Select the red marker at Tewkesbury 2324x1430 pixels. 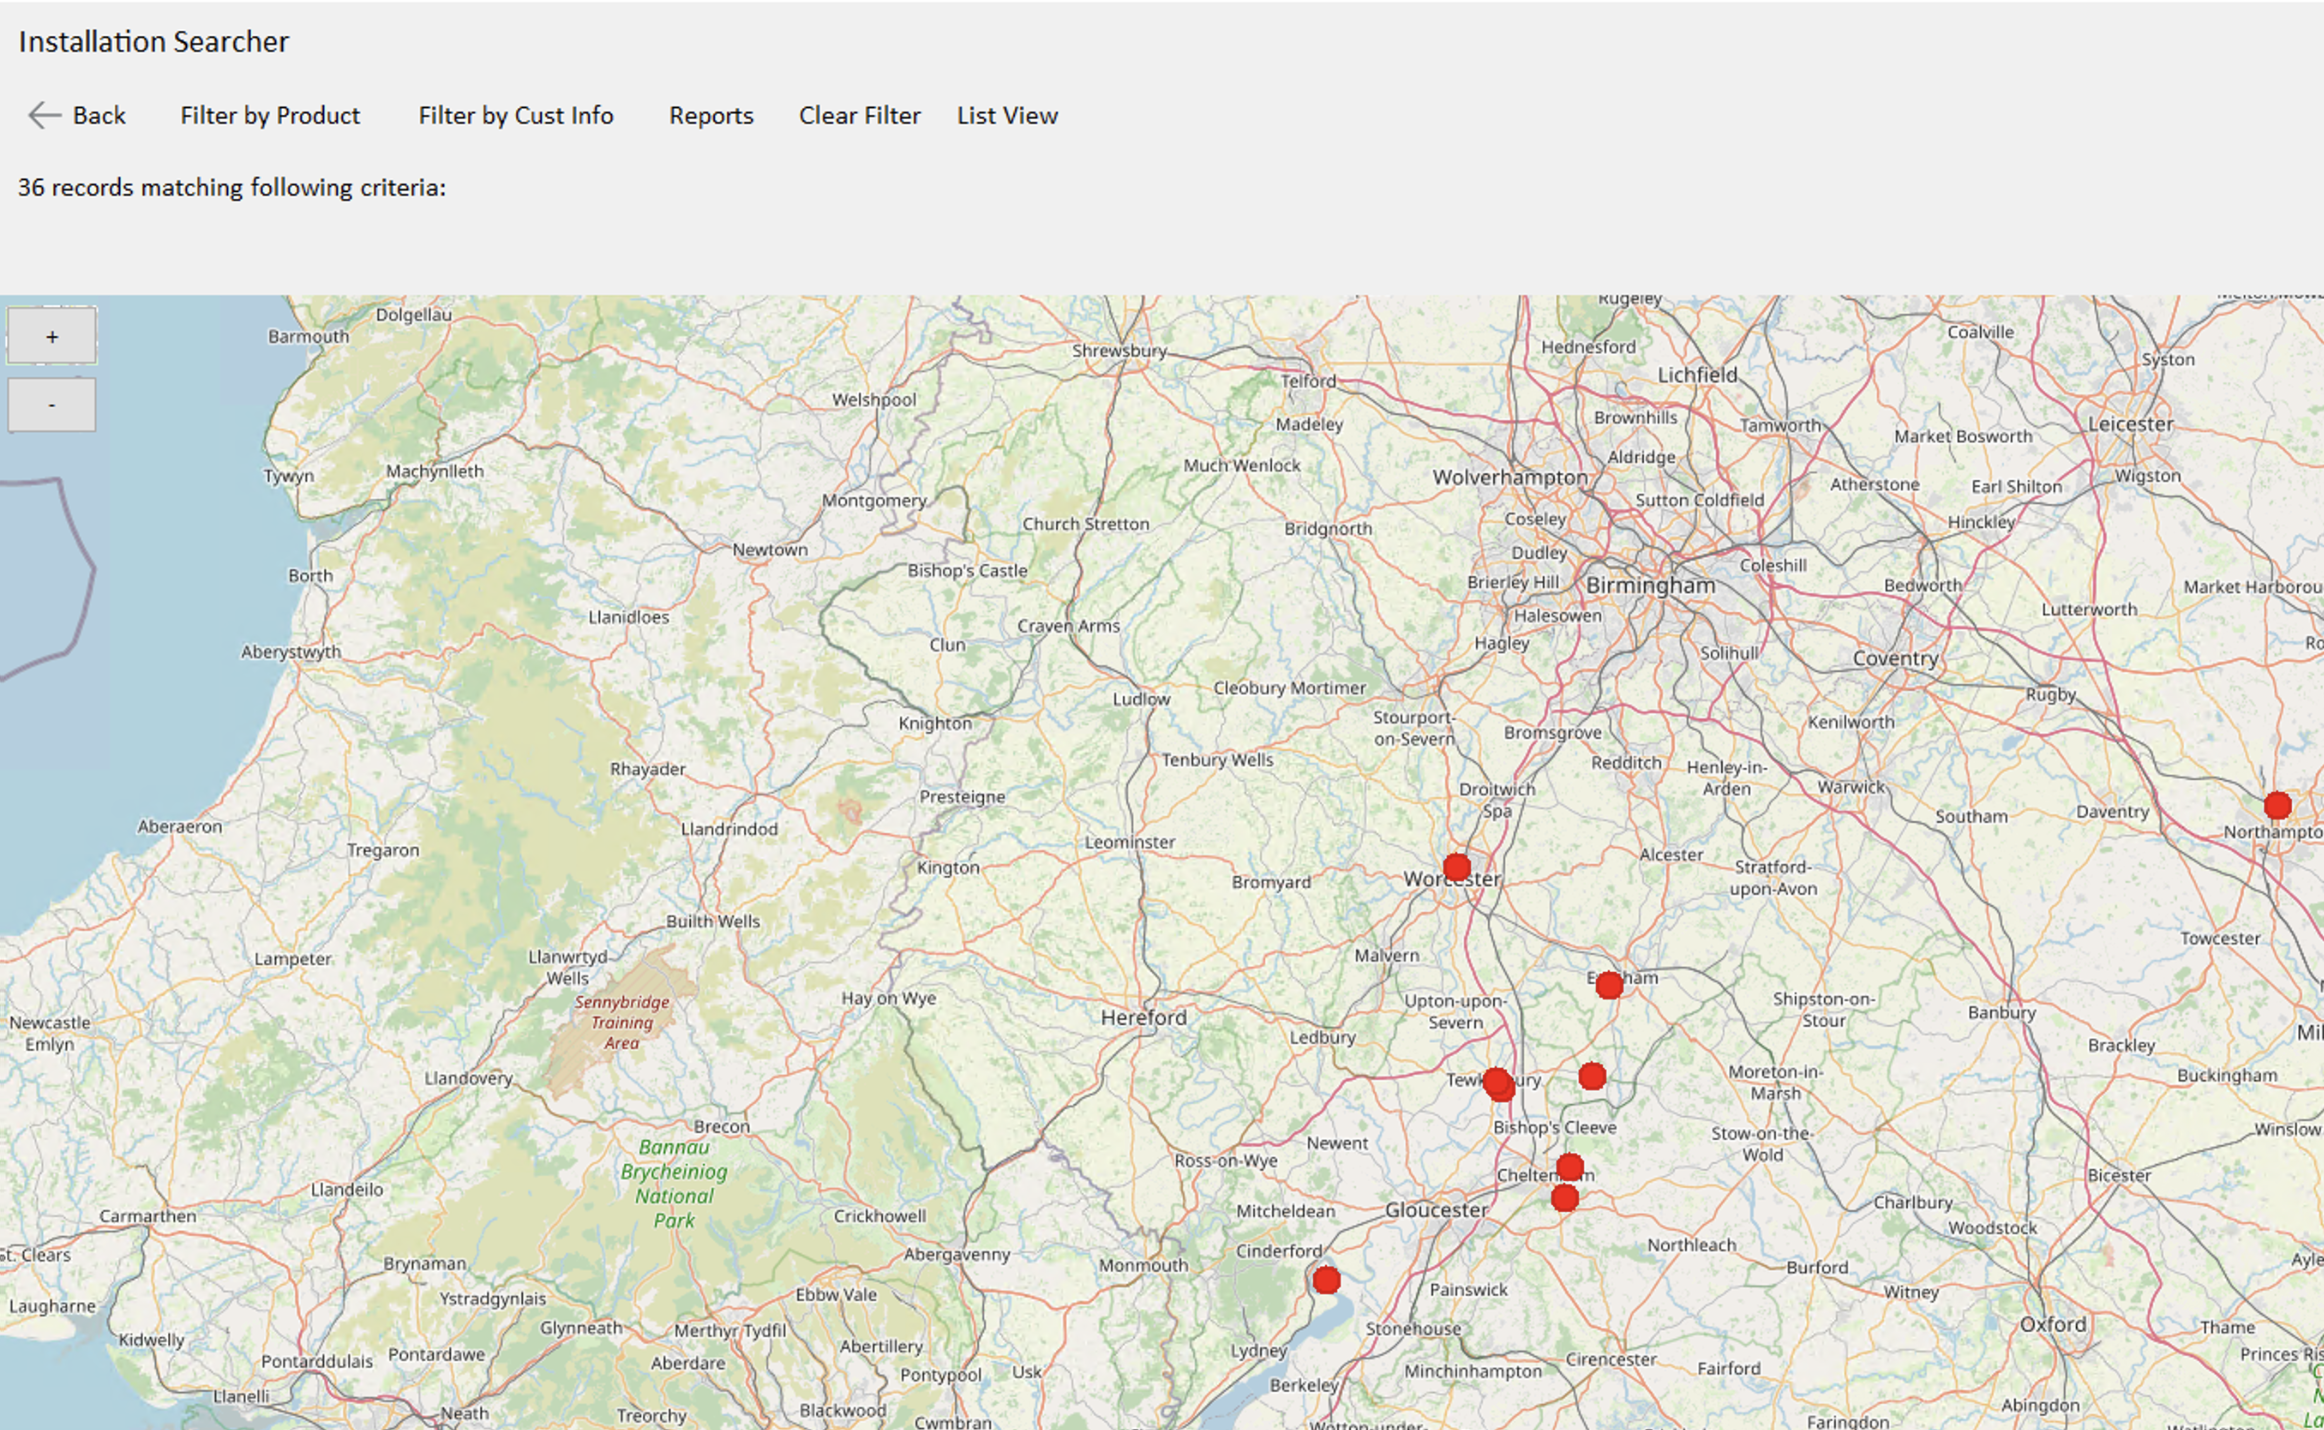[1498, 1083]
